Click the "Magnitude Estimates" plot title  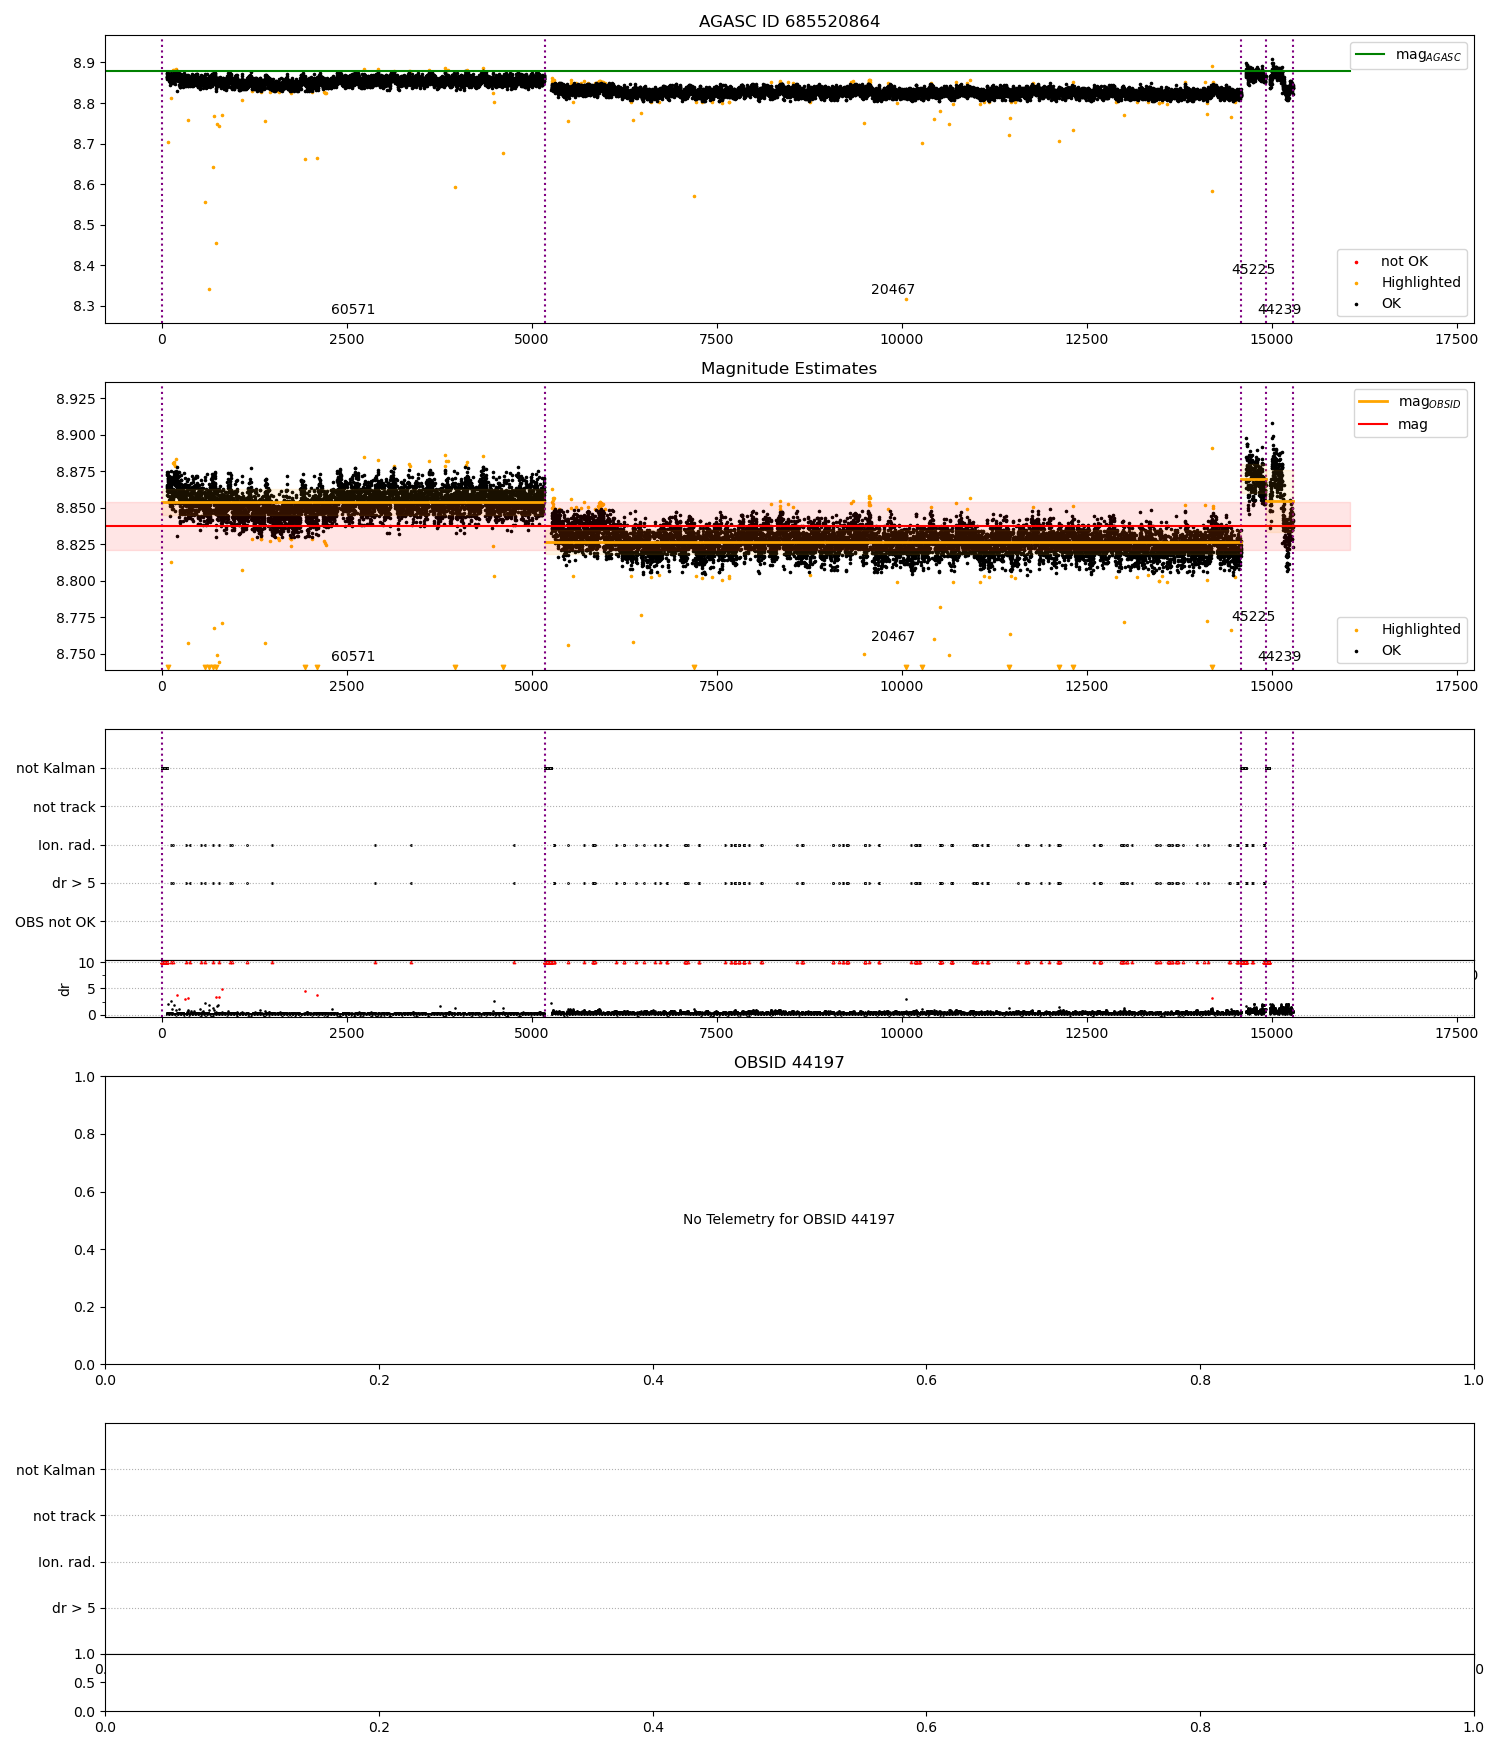pos(789,369)
